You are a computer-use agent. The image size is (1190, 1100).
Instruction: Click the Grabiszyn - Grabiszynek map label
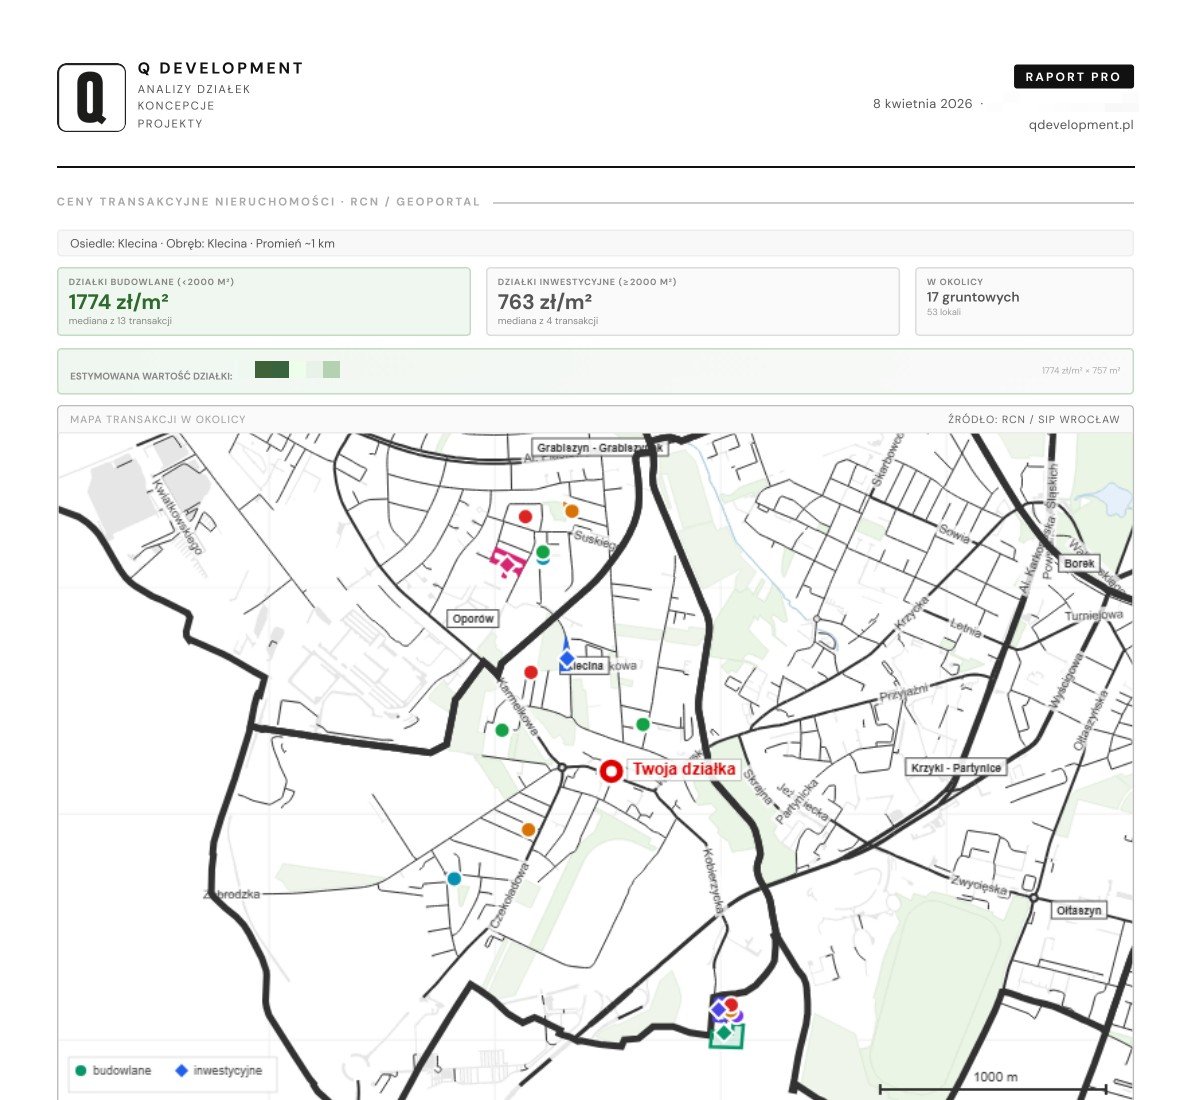(x=600, y=448)
